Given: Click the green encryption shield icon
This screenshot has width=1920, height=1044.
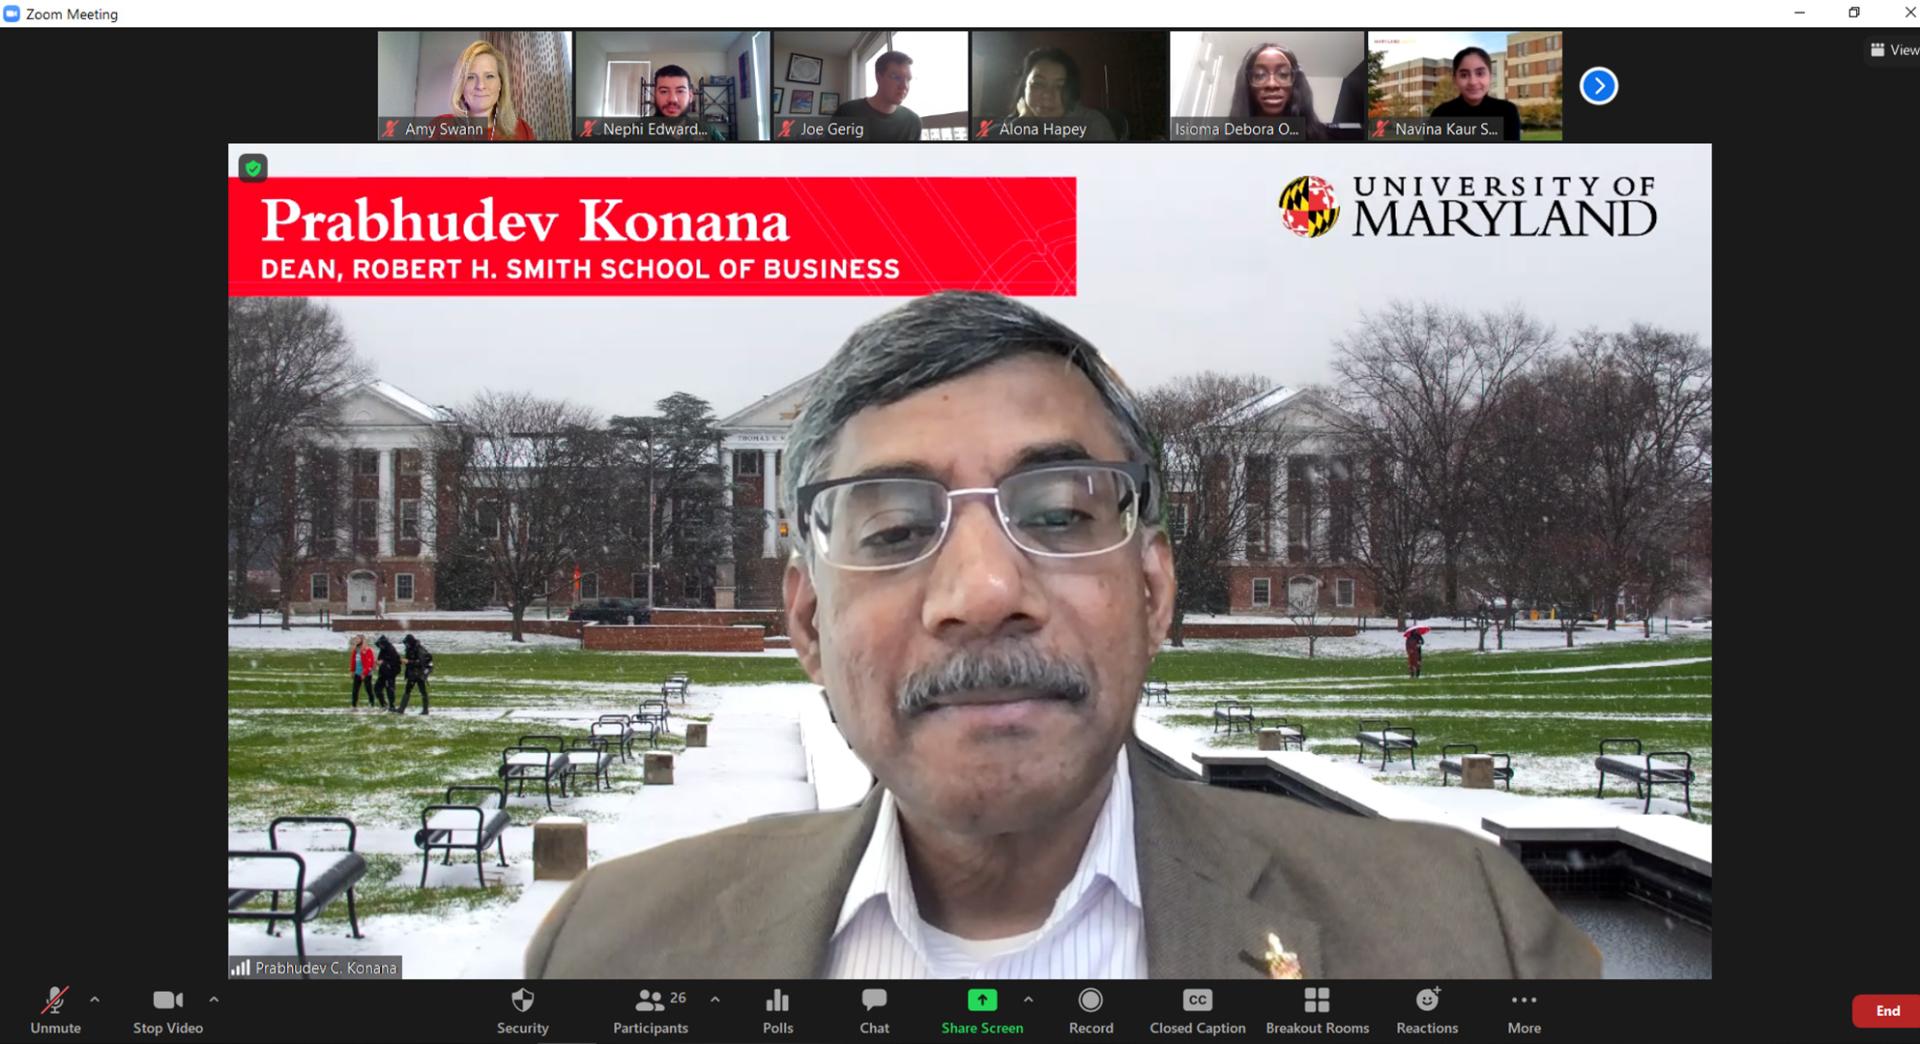Looking at the screenshot, I should pos(253,168).
